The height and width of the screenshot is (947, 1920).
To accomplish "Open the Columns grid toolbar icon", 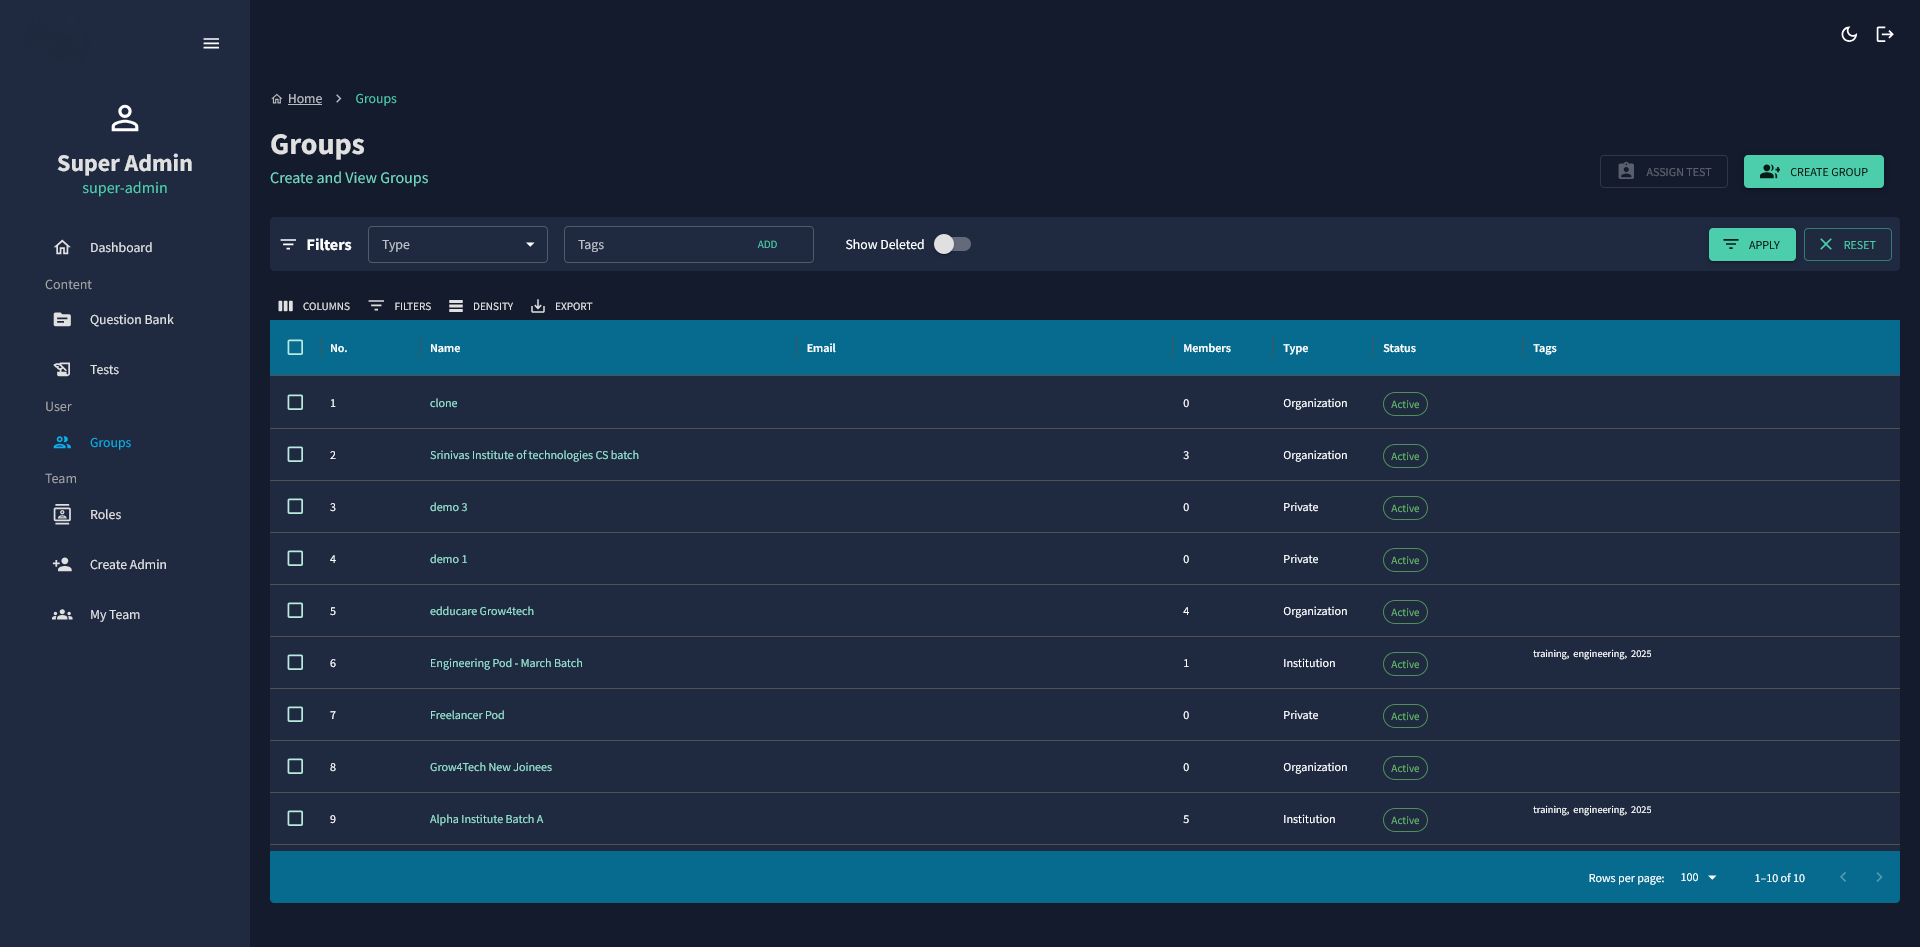I will click(x=286, y=306).
